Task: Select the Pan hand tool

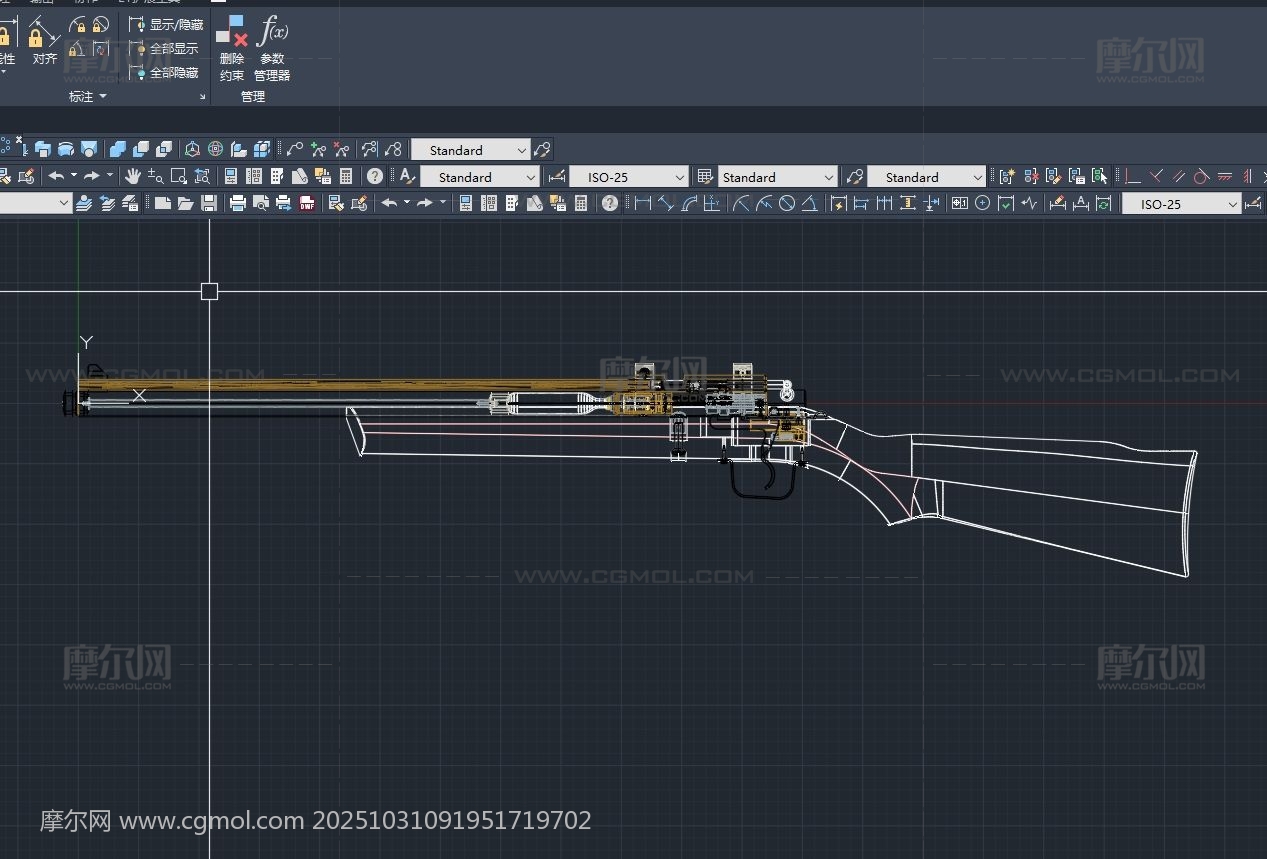Action: [133, 177]
